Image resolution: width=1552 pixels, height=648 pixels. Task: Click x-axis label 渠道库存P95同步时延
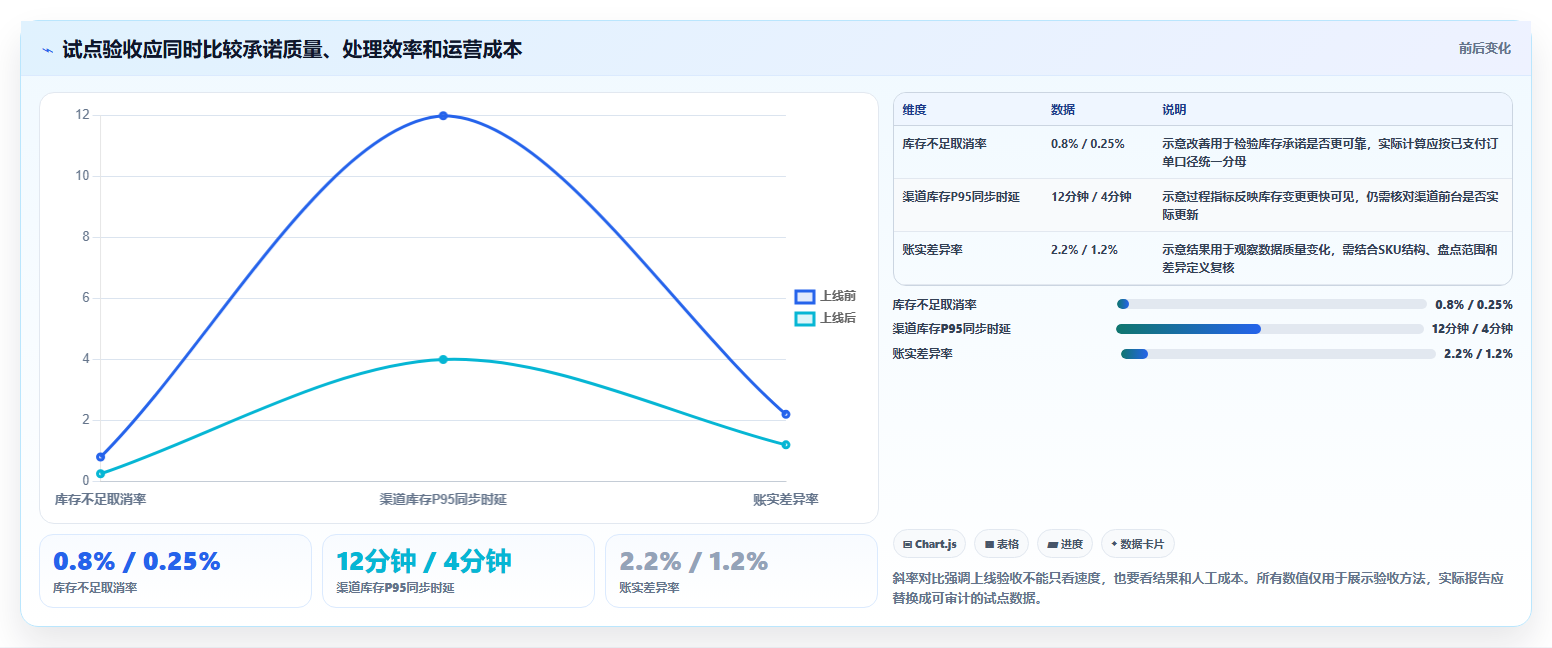[443, 499]
